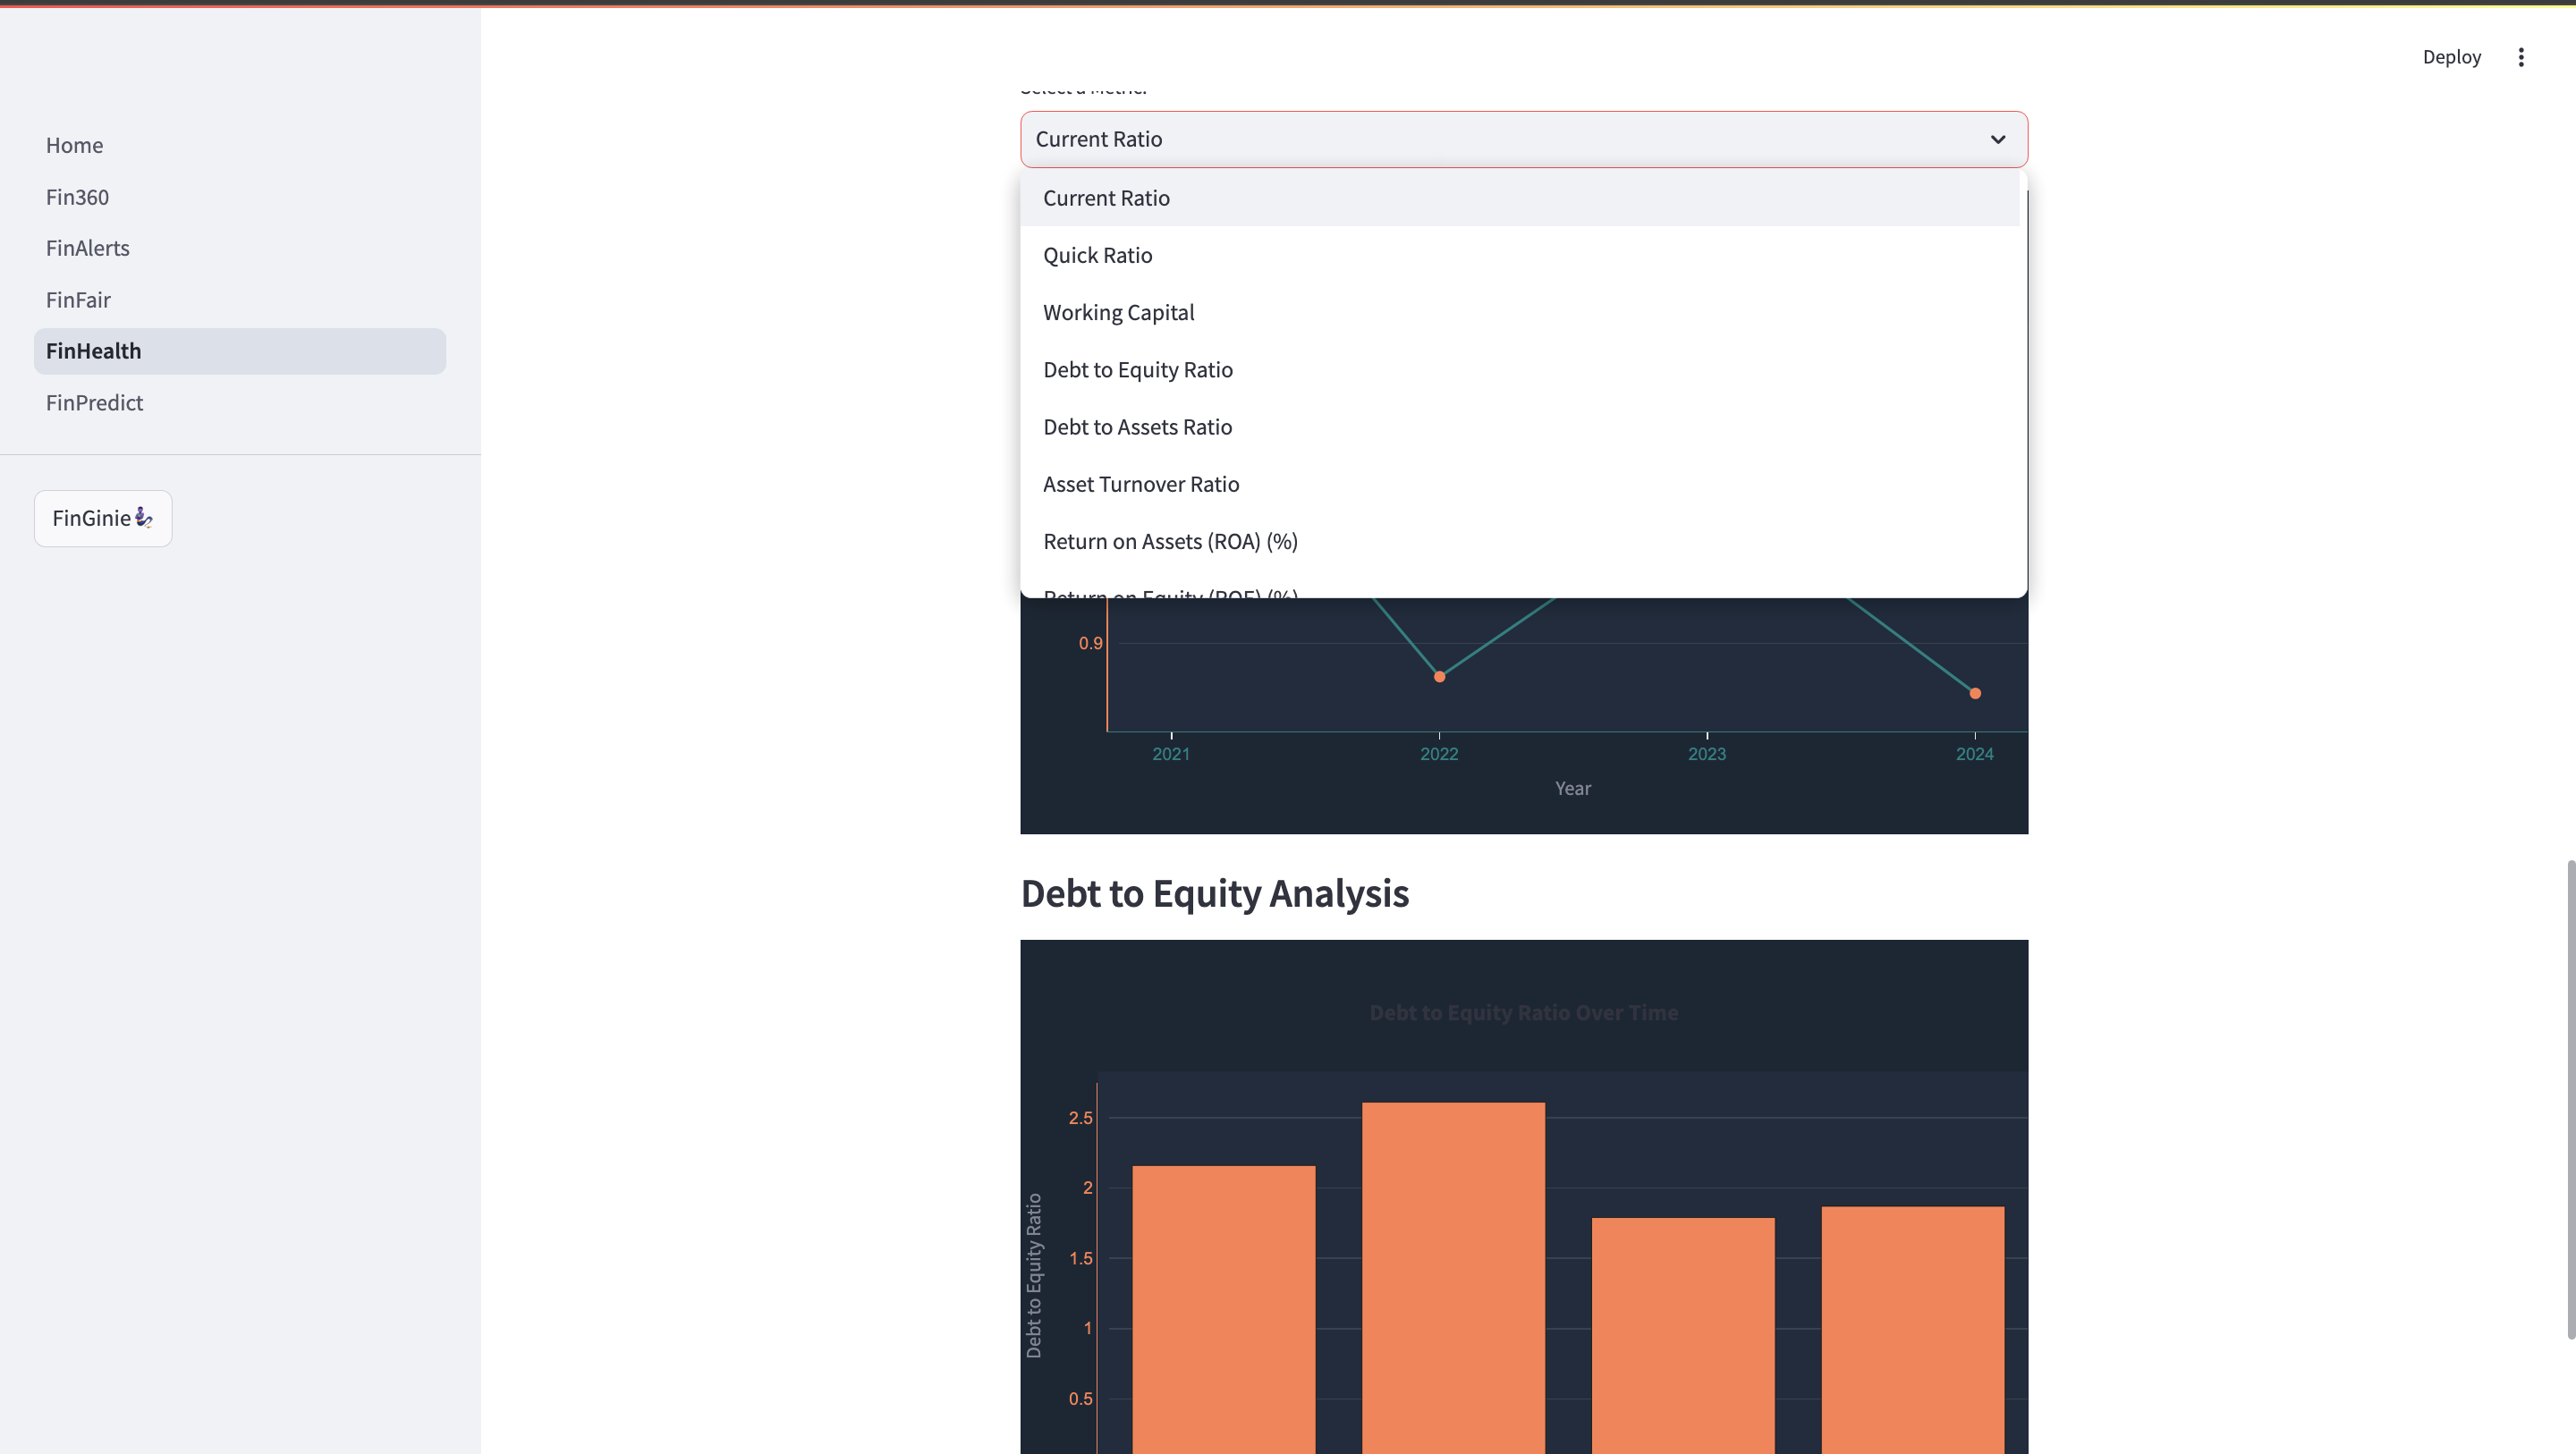Click the dropdown chevron arrow icon
Screen dimensions: 2576x1454
pyautogui.click(x=1997, y=139)
